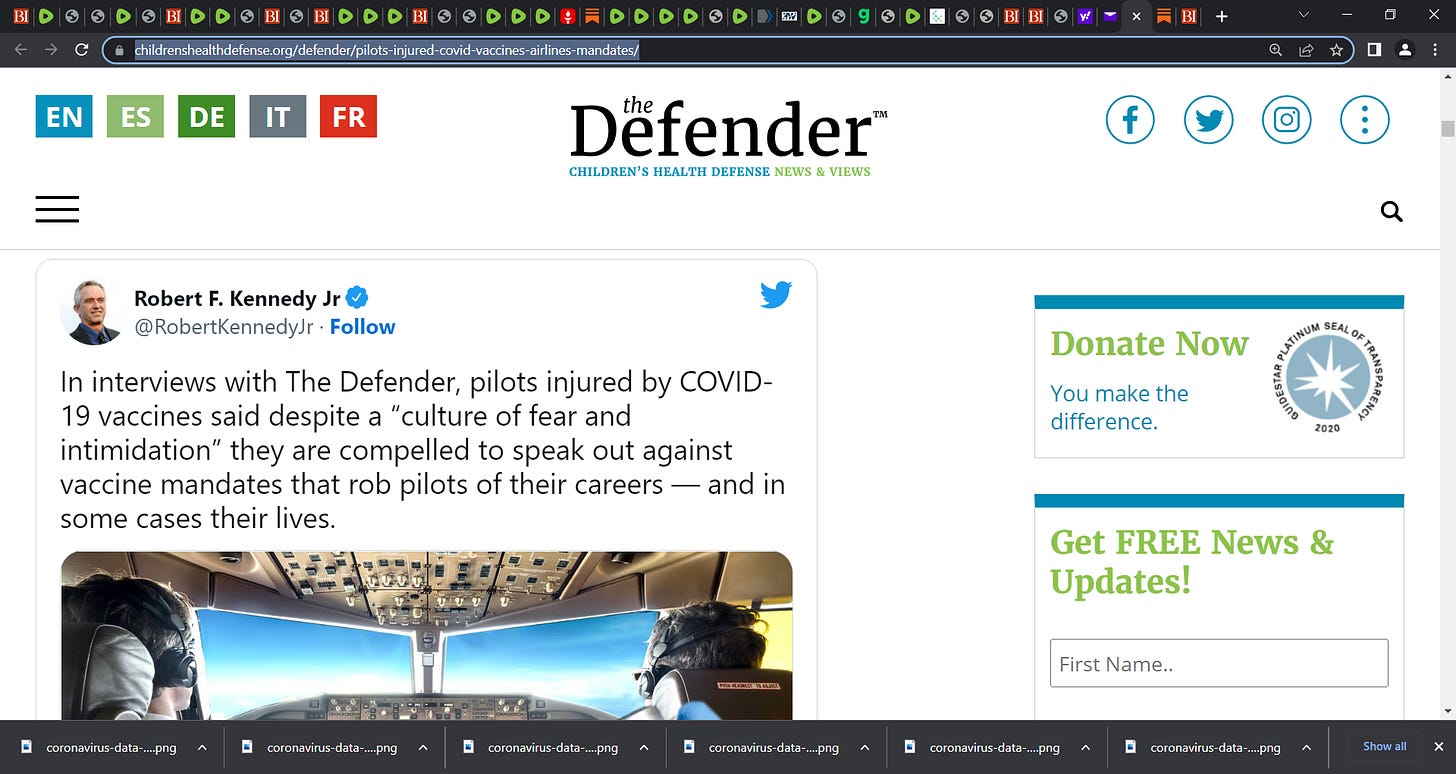
Task: Select the EN language button
Action: (64, 116)
